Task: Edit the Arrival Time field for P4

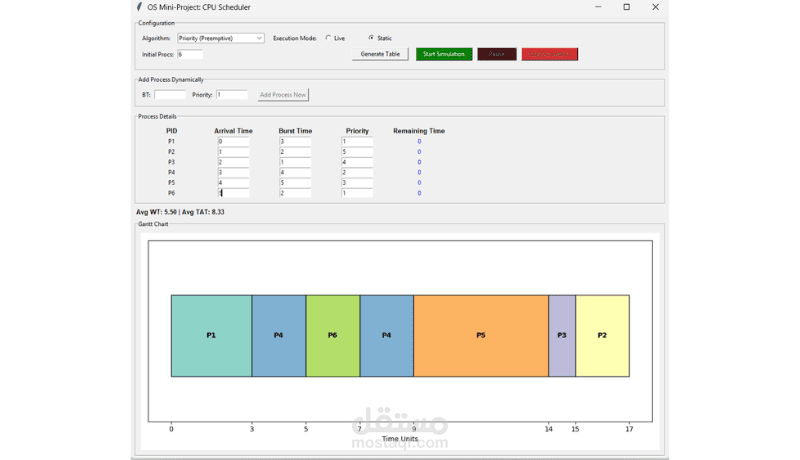Action: point(233,172)
